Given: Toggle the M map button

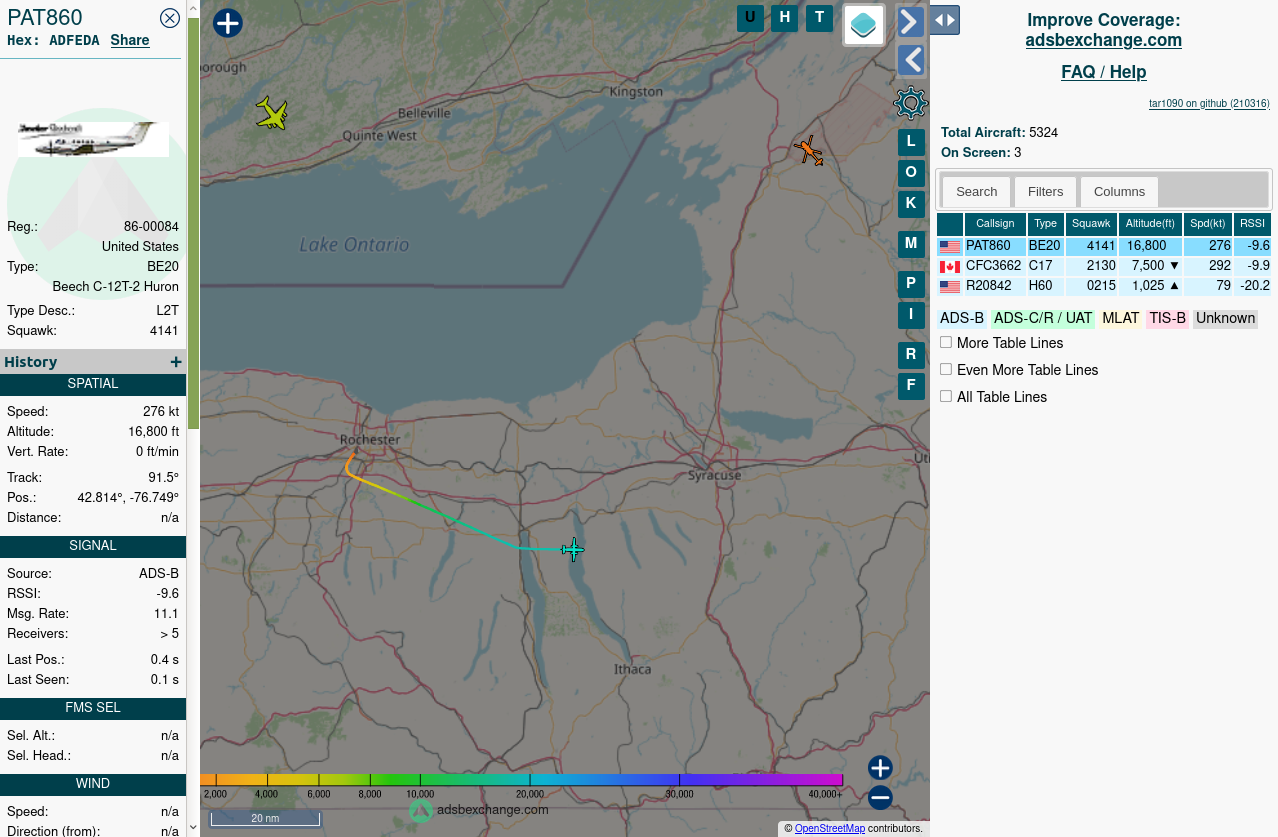Looking at the screenshot, I should click(911, 244).
